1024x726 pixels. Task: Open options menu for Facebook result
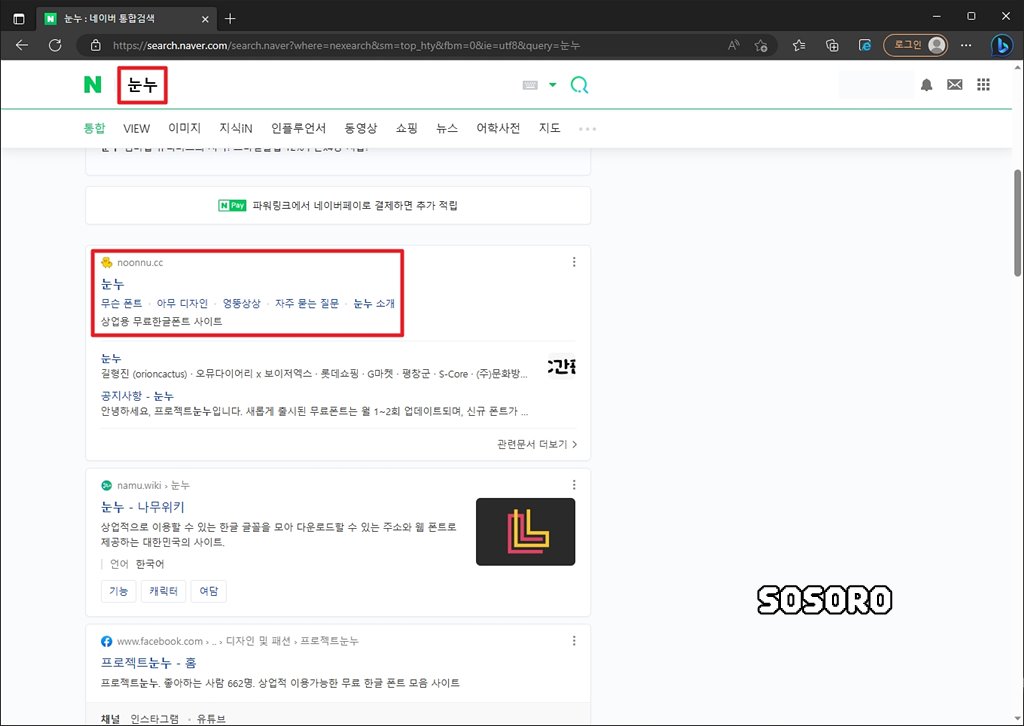point(574,640)
